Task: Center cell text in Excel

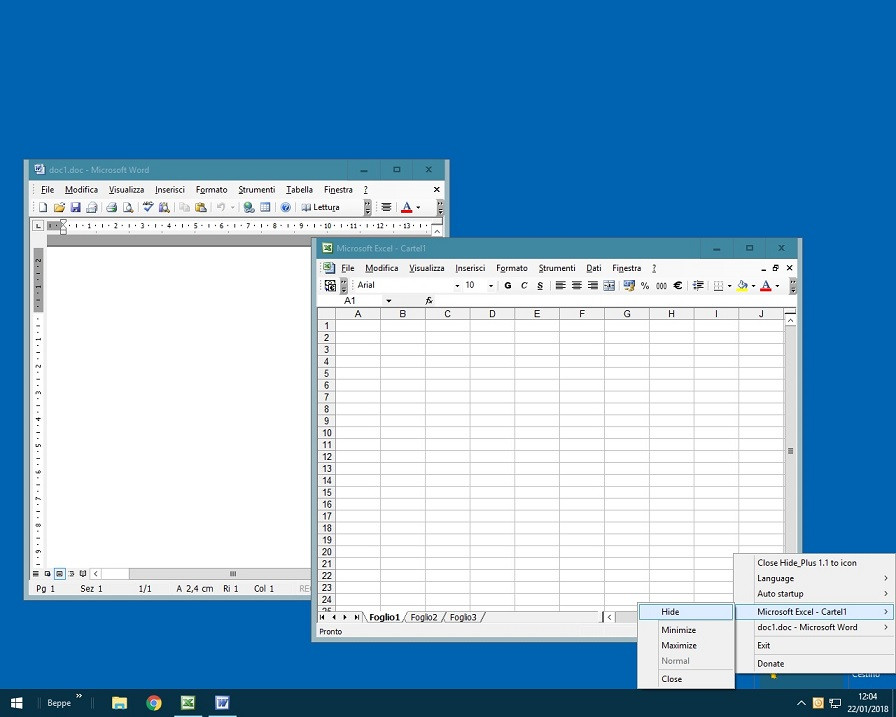Action: (x=577, y=286)
